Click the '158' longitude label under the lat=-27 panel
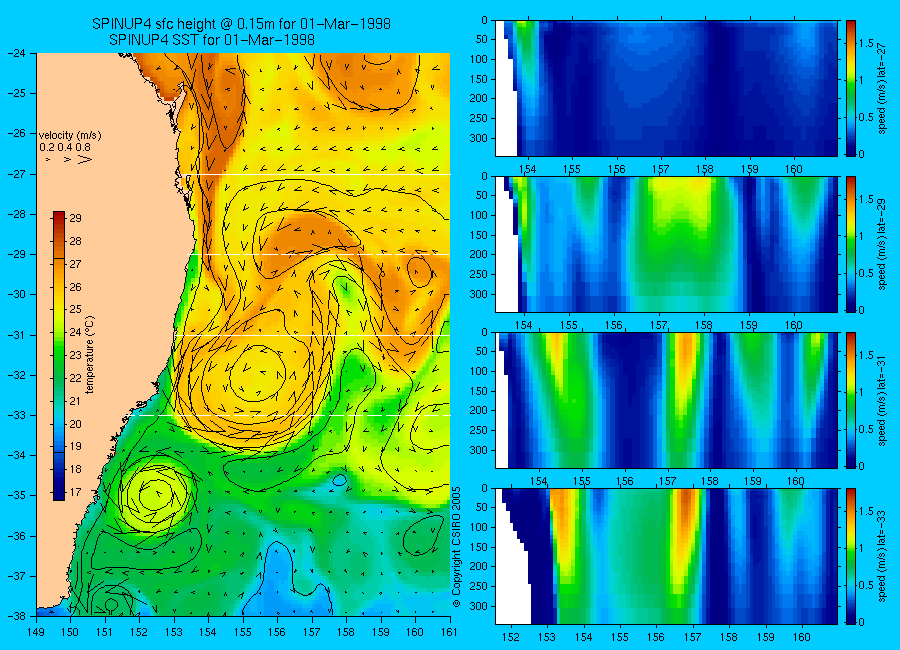This screenshot has width=900, height=650. pyautogui.click(x=705, y=169)
